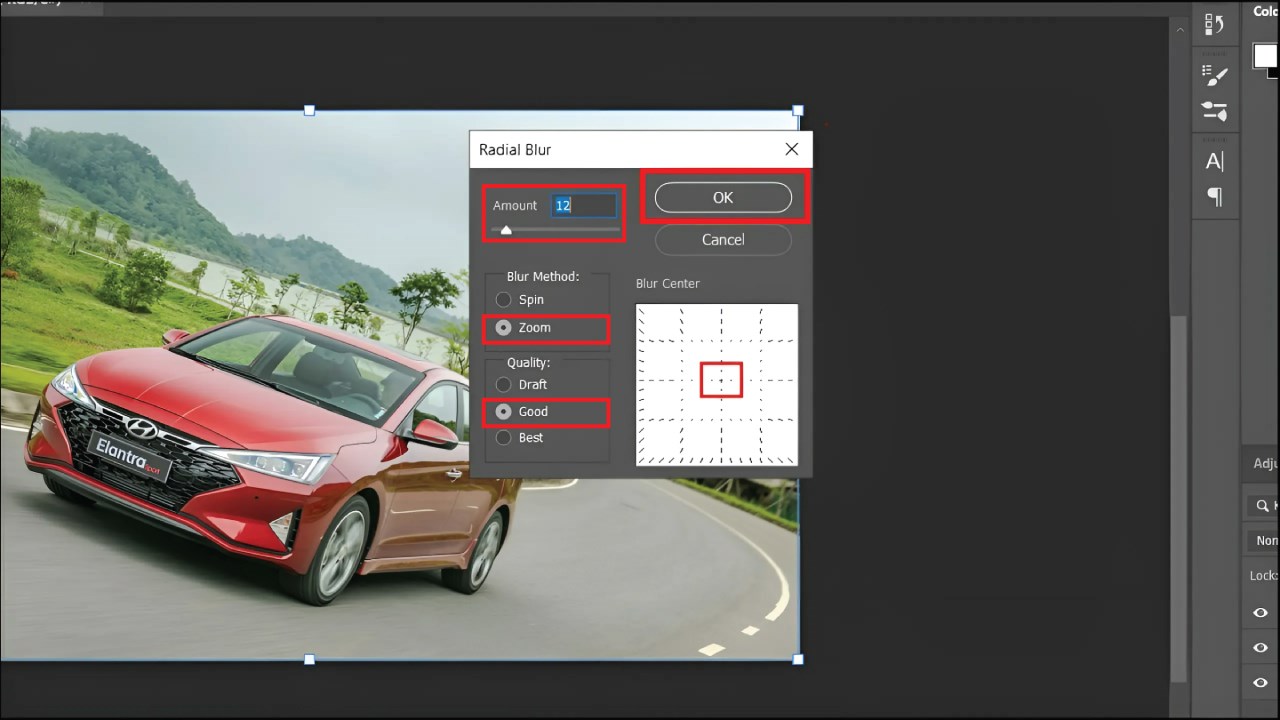Click the Amount slider handle

tap(506, 229)
